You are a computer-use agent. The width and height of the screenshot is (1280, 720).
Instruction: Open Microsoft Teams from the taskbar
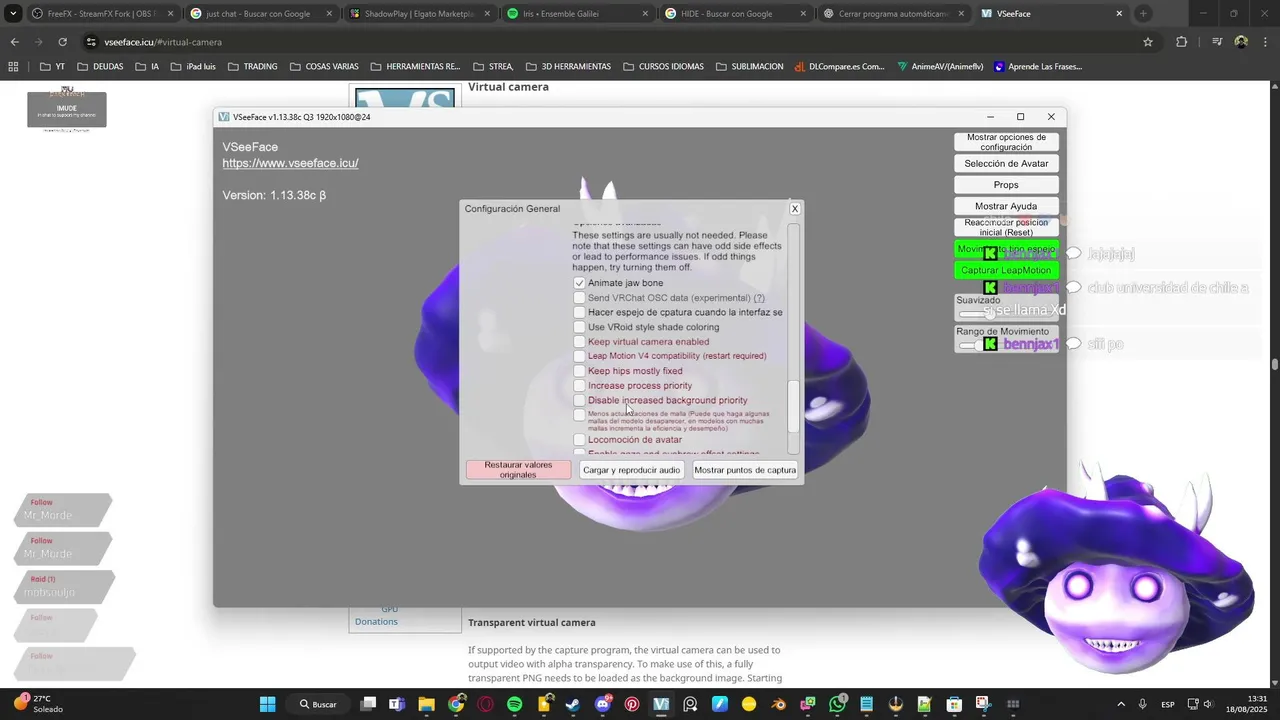(x=397, y=704)
